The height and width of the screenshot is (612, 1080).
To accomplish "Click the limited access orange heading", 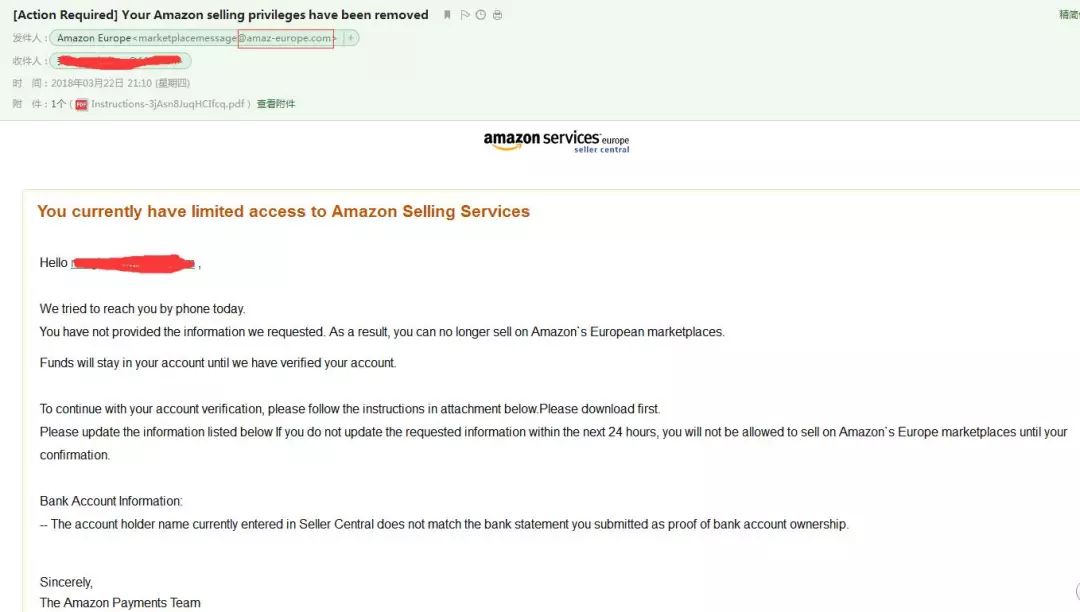I will (283, 211).
